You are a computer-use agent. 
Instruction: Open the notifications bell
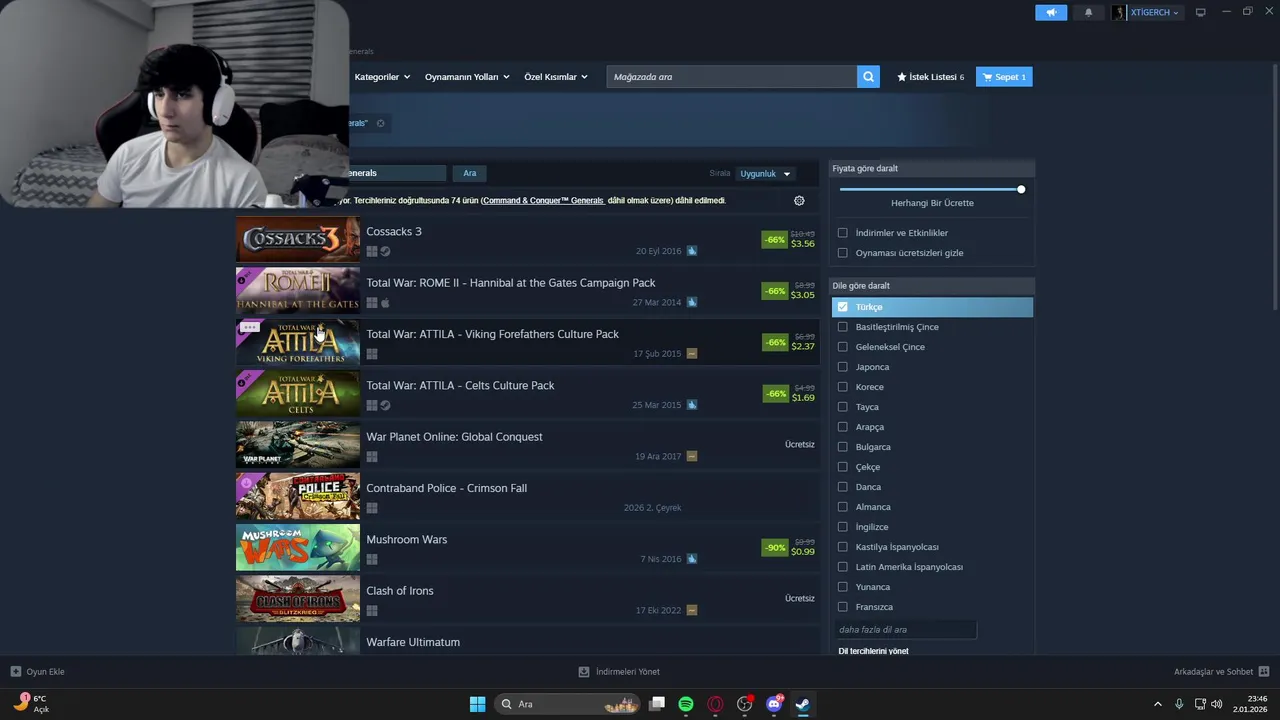coord(1088,12)
